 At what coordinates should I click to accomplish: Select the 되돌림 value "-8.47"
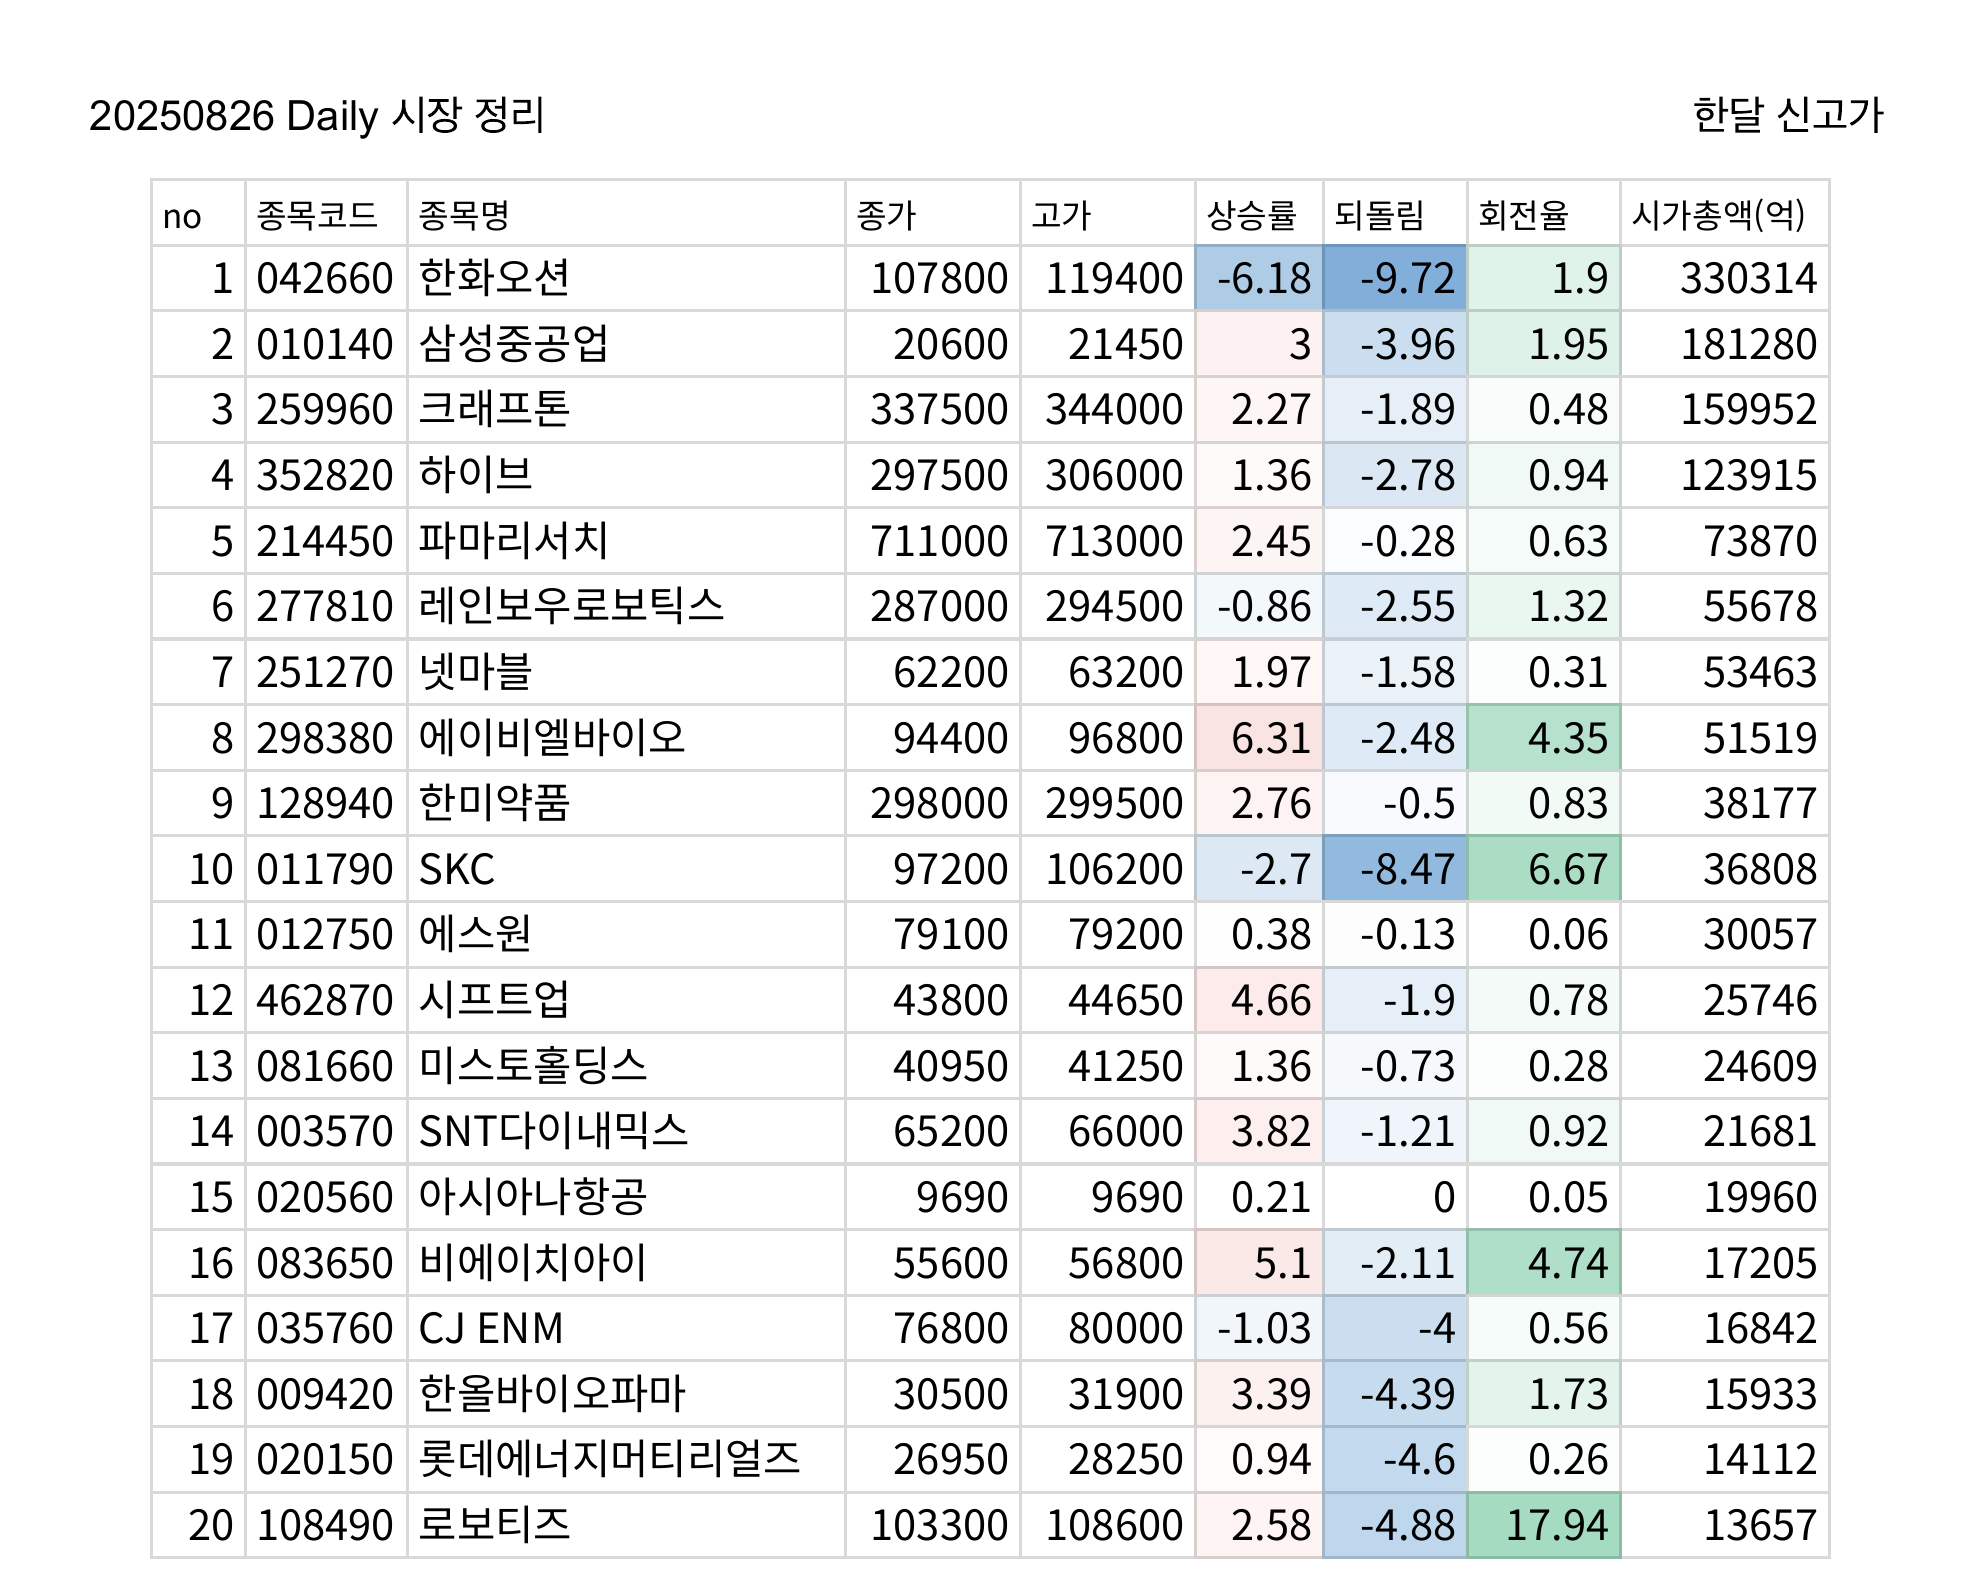(x=1407, y=870)
